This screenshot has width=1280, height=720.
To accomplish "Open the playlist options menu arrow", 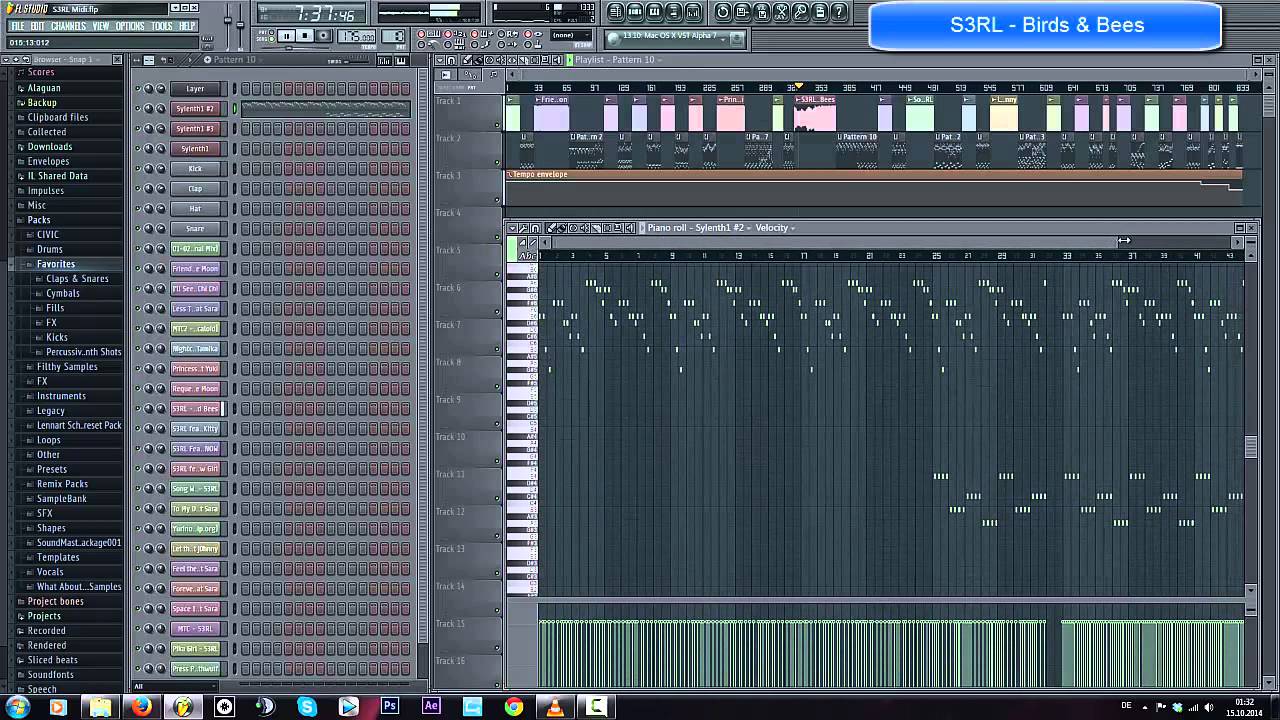I will point(440,60).
